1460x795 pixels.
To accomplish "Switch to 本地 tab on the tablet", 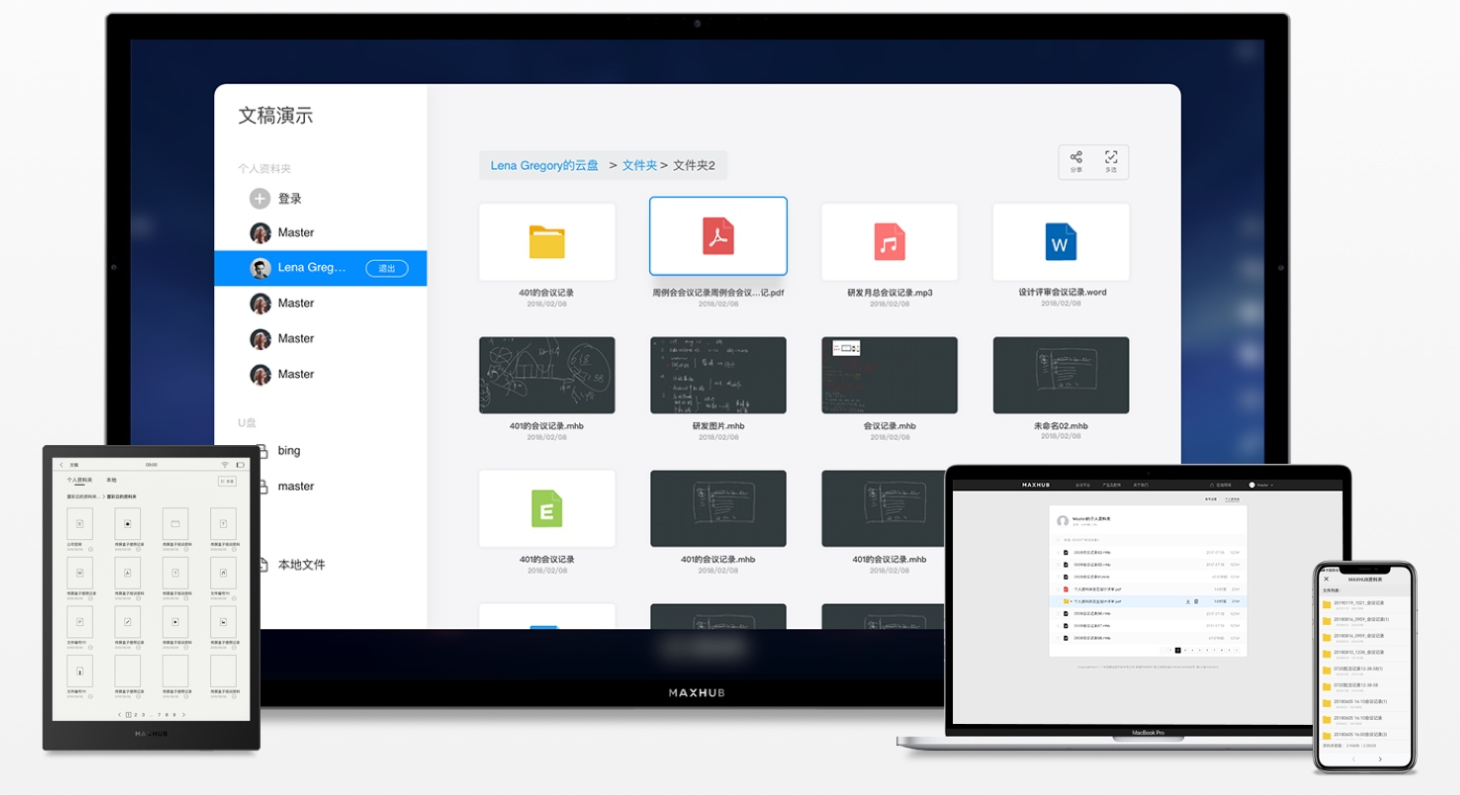I will 111,480.
